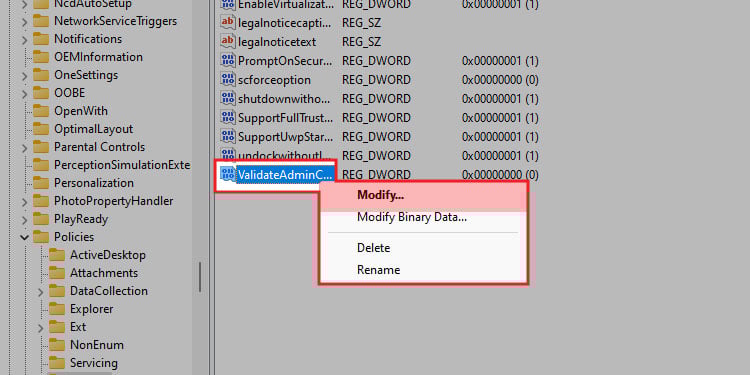The height and width of the screenshot is (375, 750).
Task: Select the SupportUwpStar... value name
Action: tap(286, 136)
